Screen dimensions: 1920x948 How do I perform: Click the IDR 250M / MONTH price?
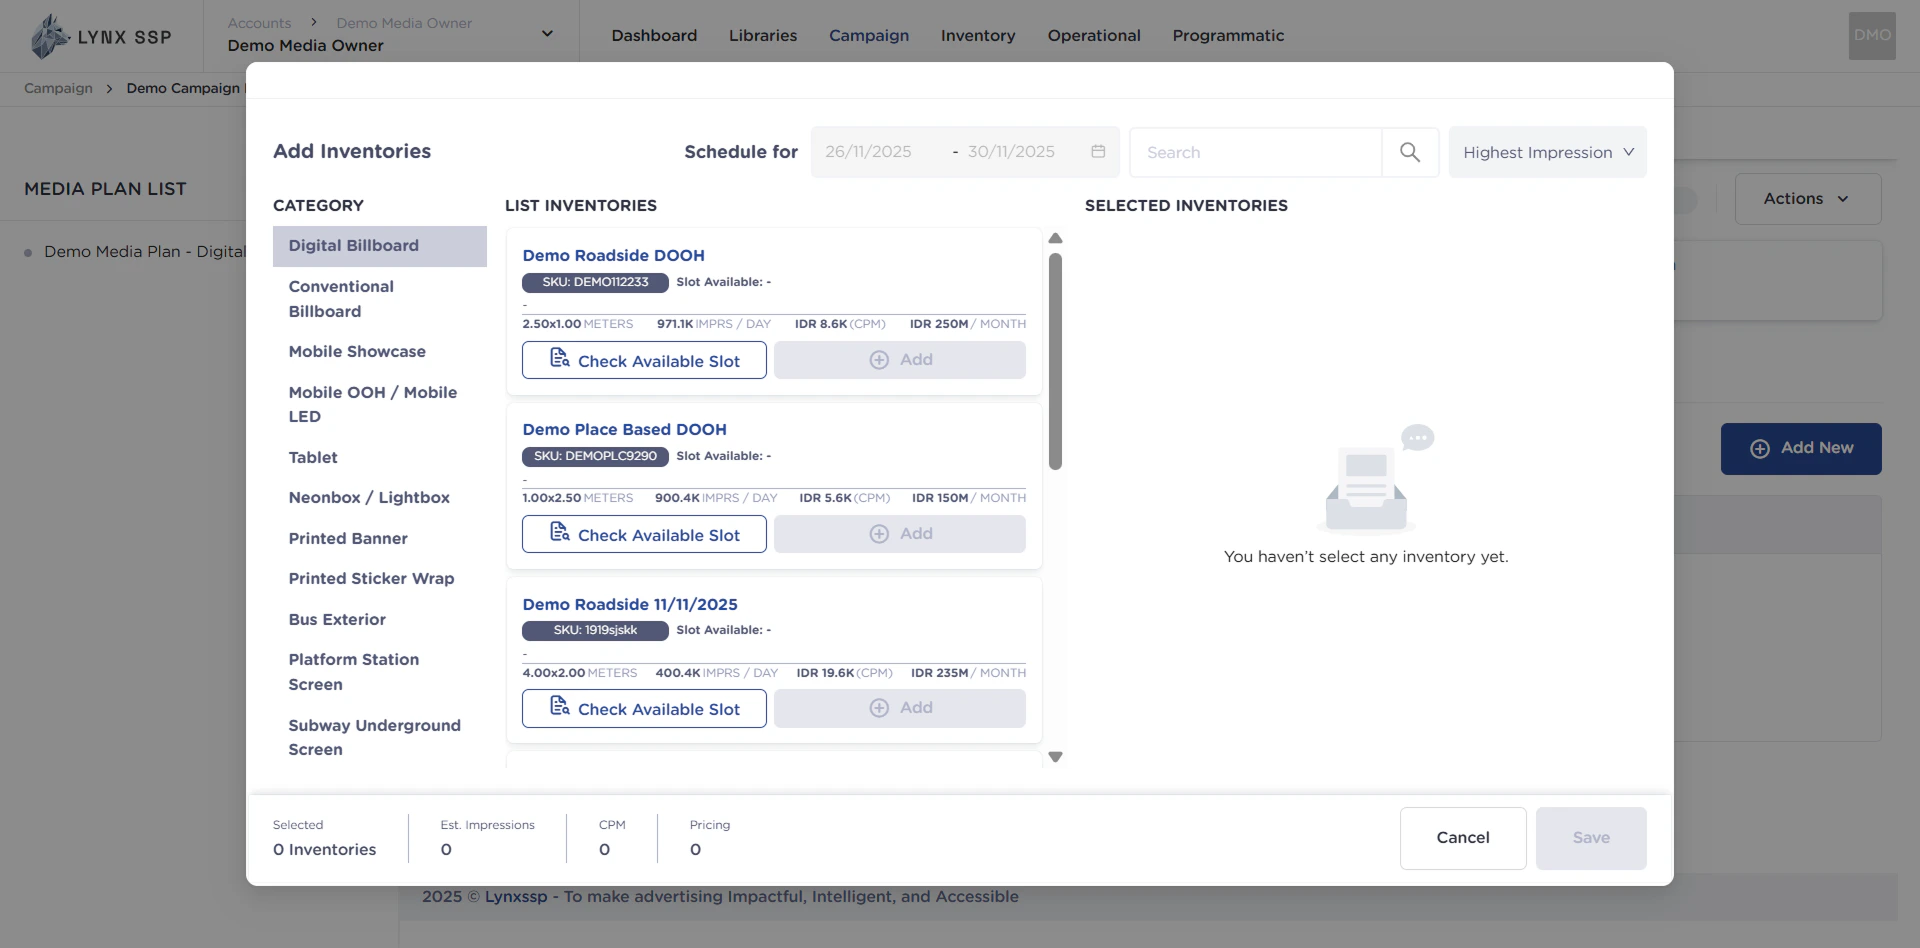click(967, 324)
